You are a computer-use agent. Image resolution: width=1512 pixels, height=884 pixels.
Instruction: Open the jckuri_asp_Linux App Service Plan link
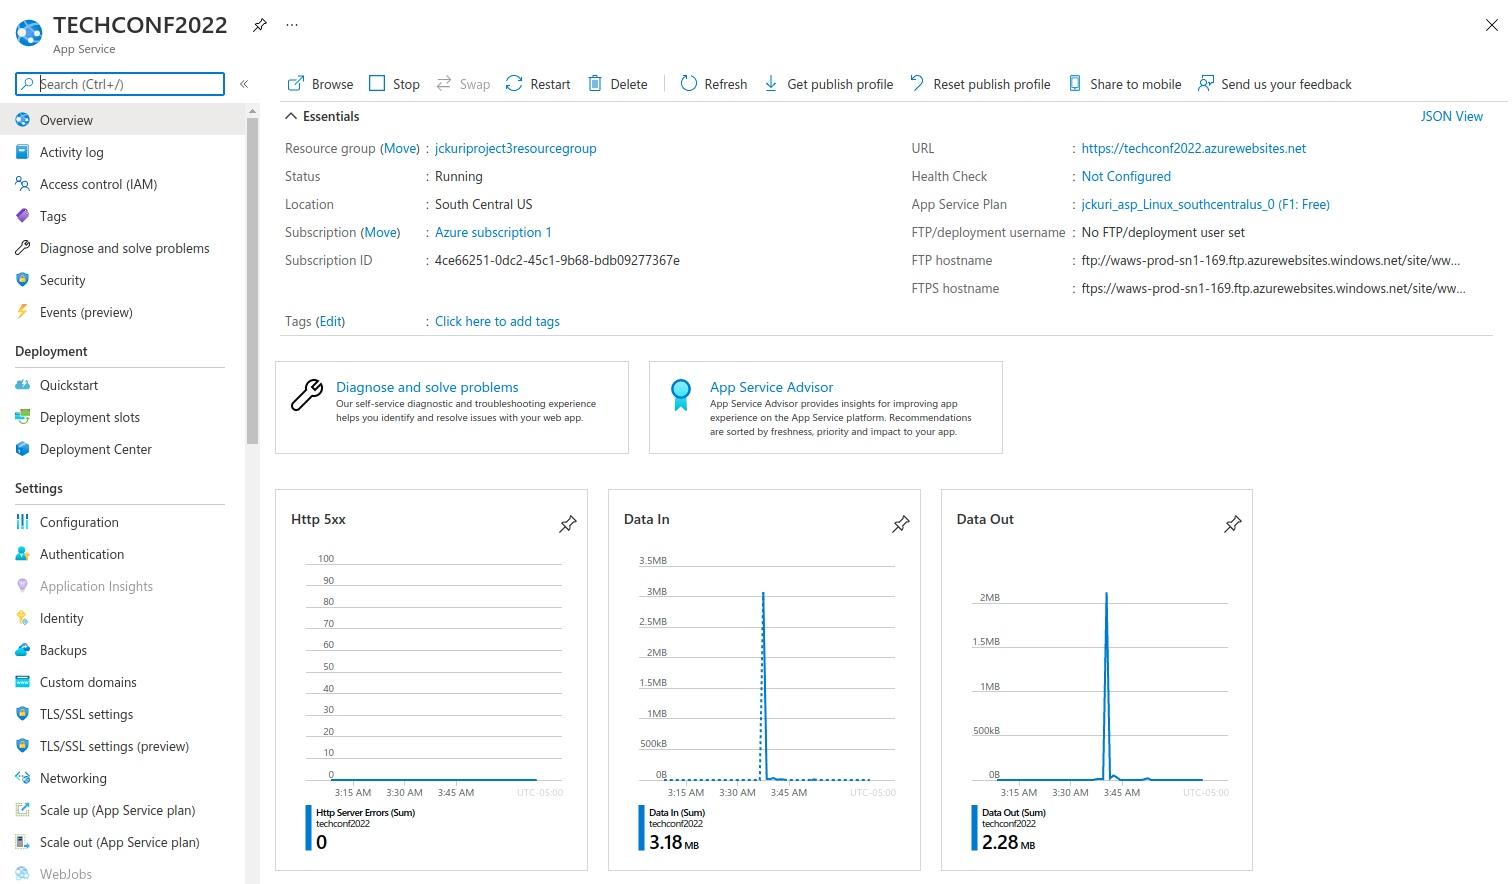coord(1205,204)
